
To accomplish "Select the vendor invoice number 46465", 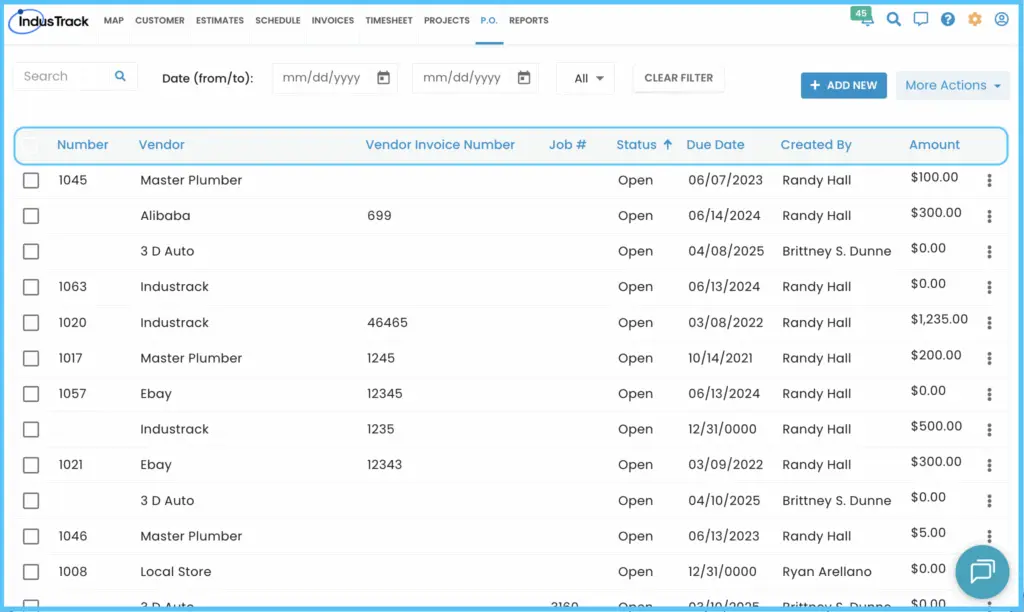I will 387,323.
